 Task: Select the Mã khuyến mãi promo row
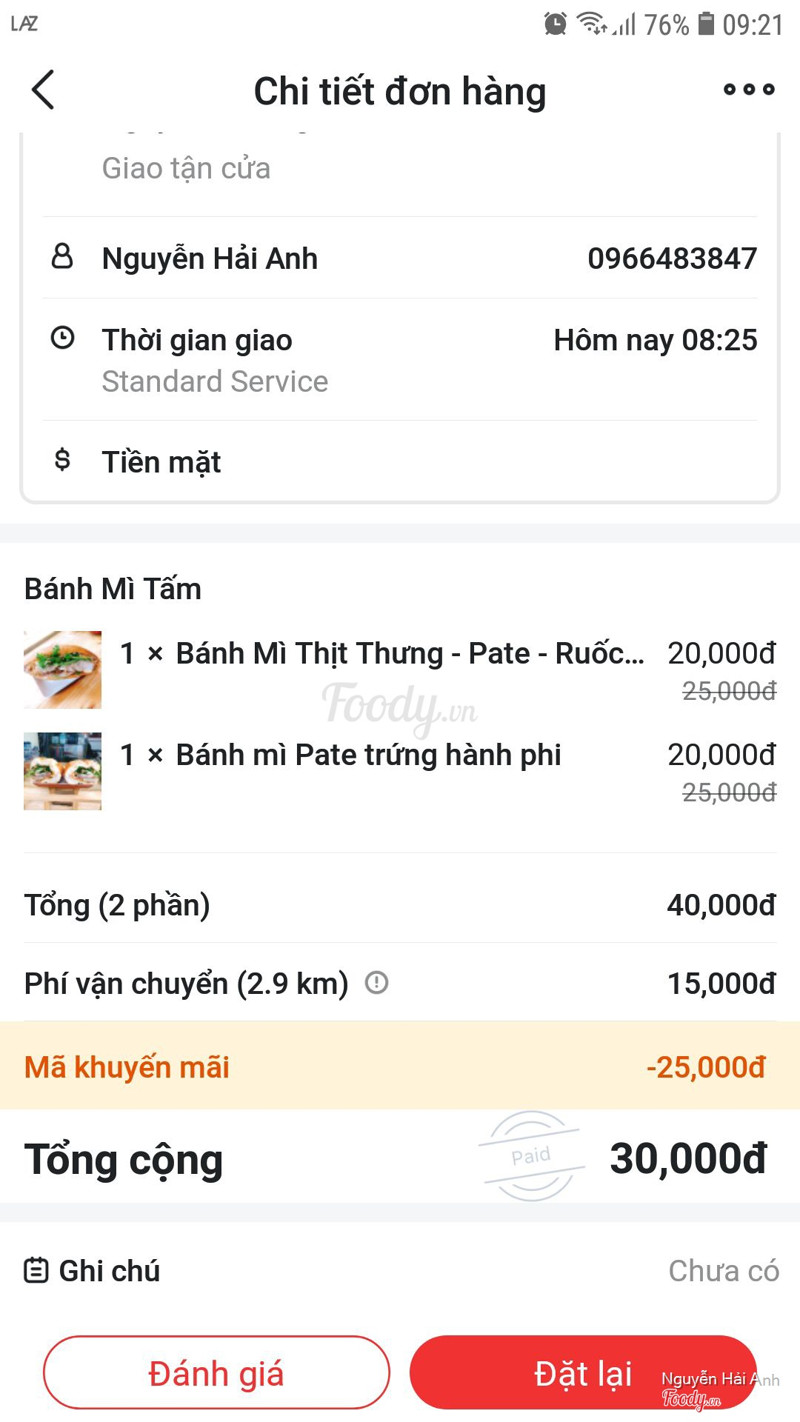coord(400,1066)
